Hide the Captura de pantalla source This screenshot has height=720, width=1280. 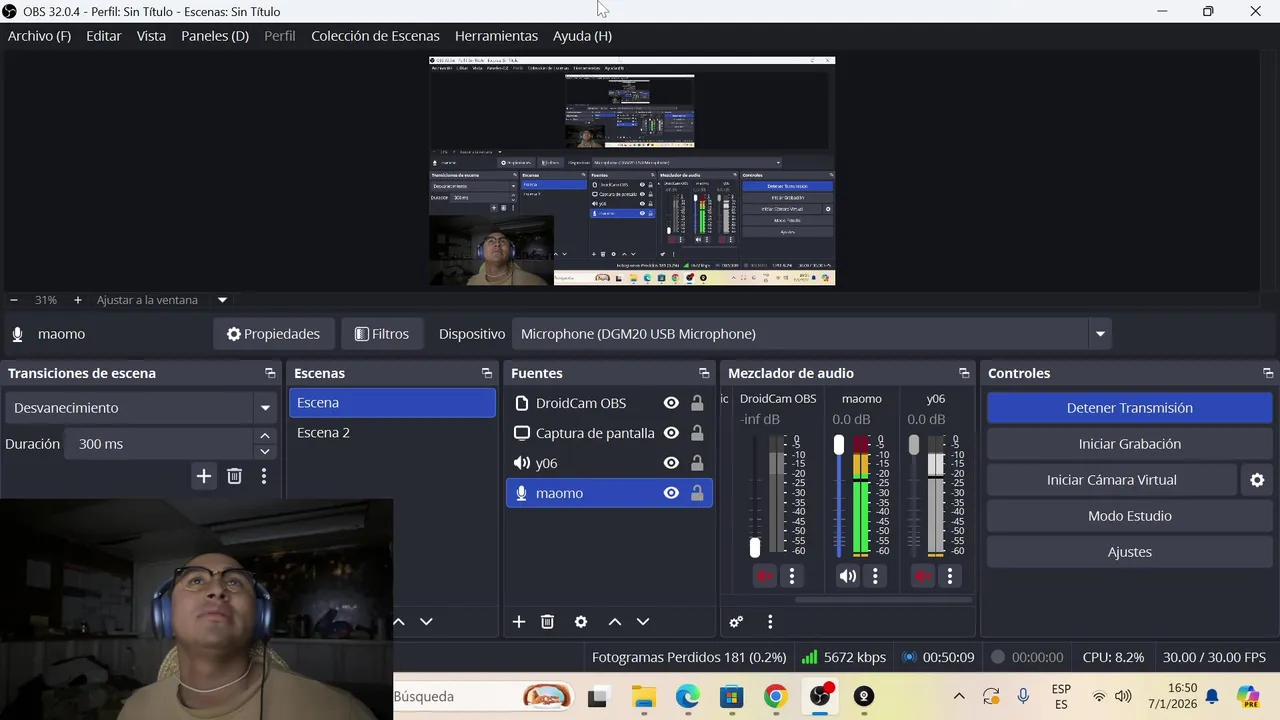tap(671, 433)
